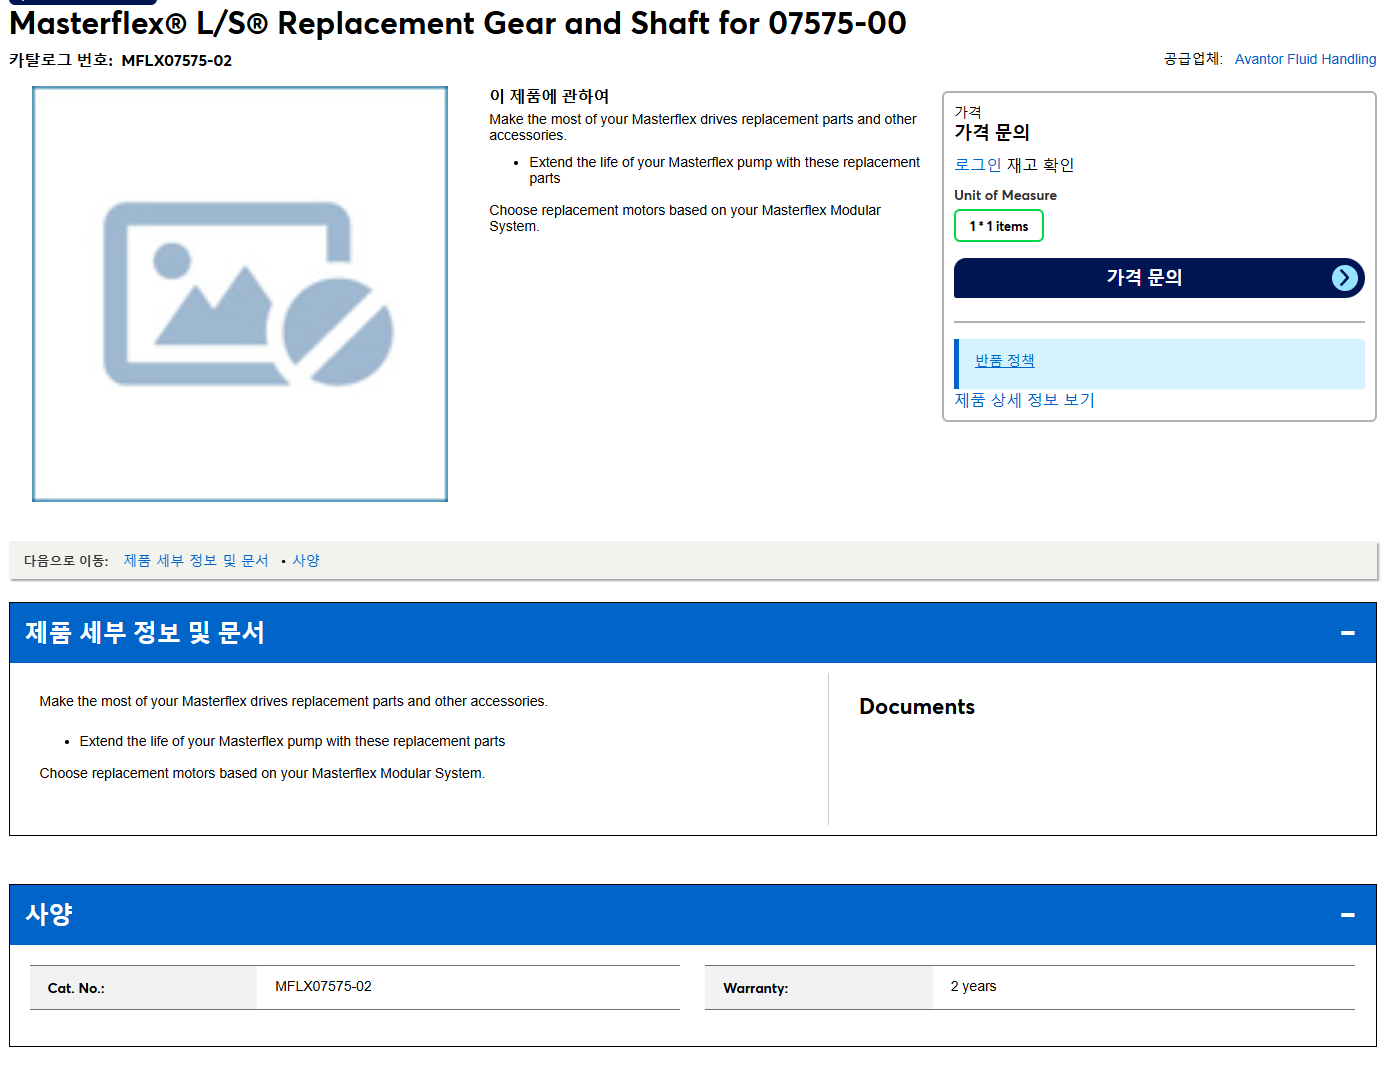Click catalog number MFLX07575-02 under the title
The height and width of the screenshot is (1067, 1384).
coord(177,61)
